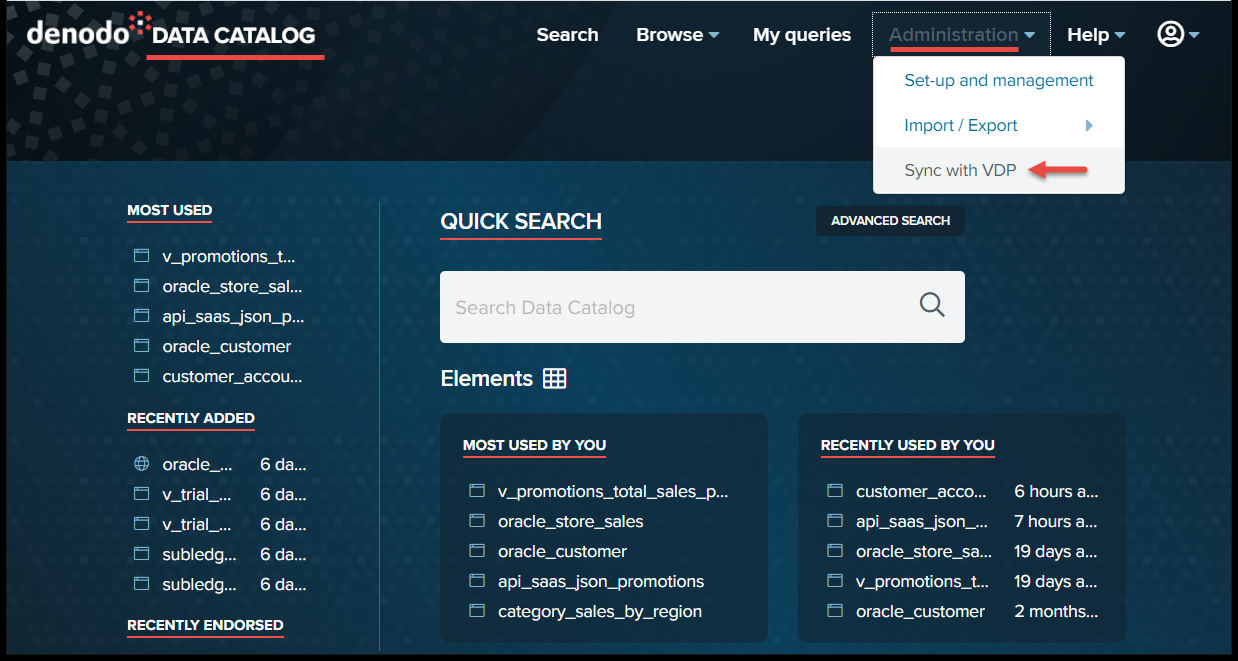Viewport: 1238px width, 661px height.
Task: Open v_promotions_t... in Most Used sidebar
Action: pyautogui.click(x=229, y=256)
